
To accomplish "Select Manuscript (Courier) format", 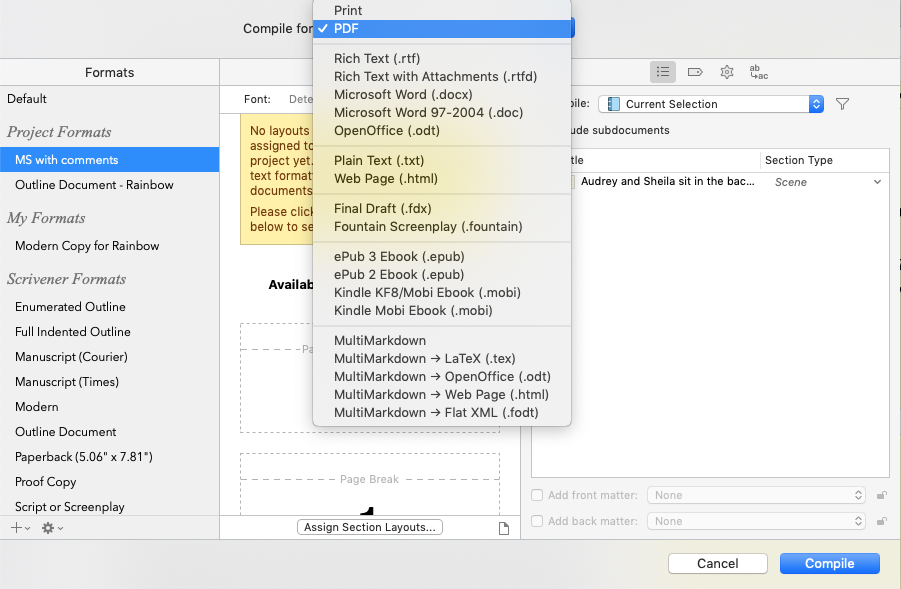I will (109, 357).
